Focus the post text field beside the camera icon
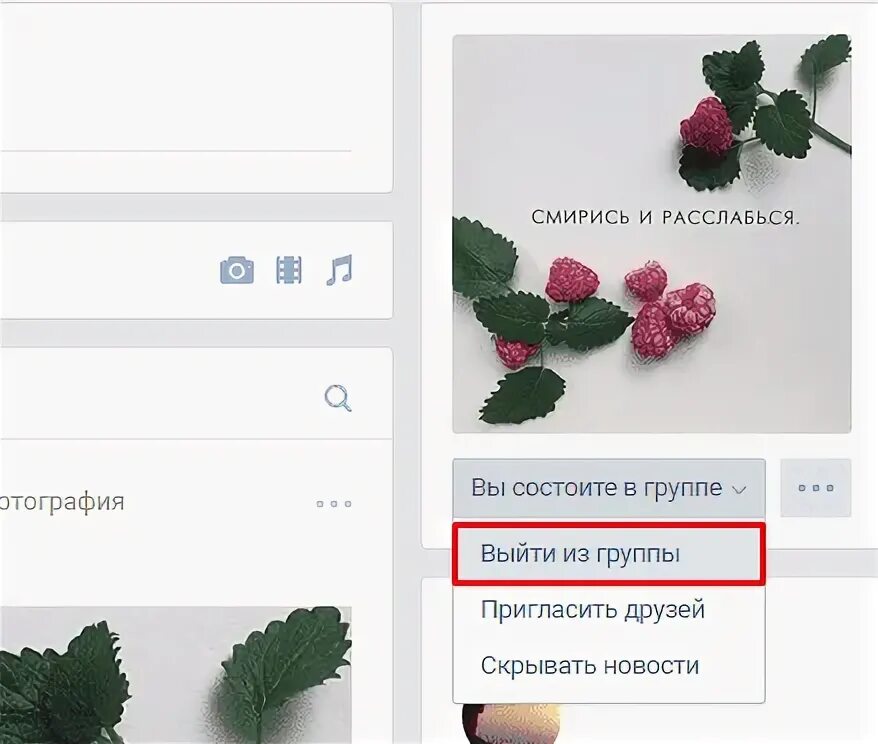The width and height of the screenshot is (878, 744). 106,270
